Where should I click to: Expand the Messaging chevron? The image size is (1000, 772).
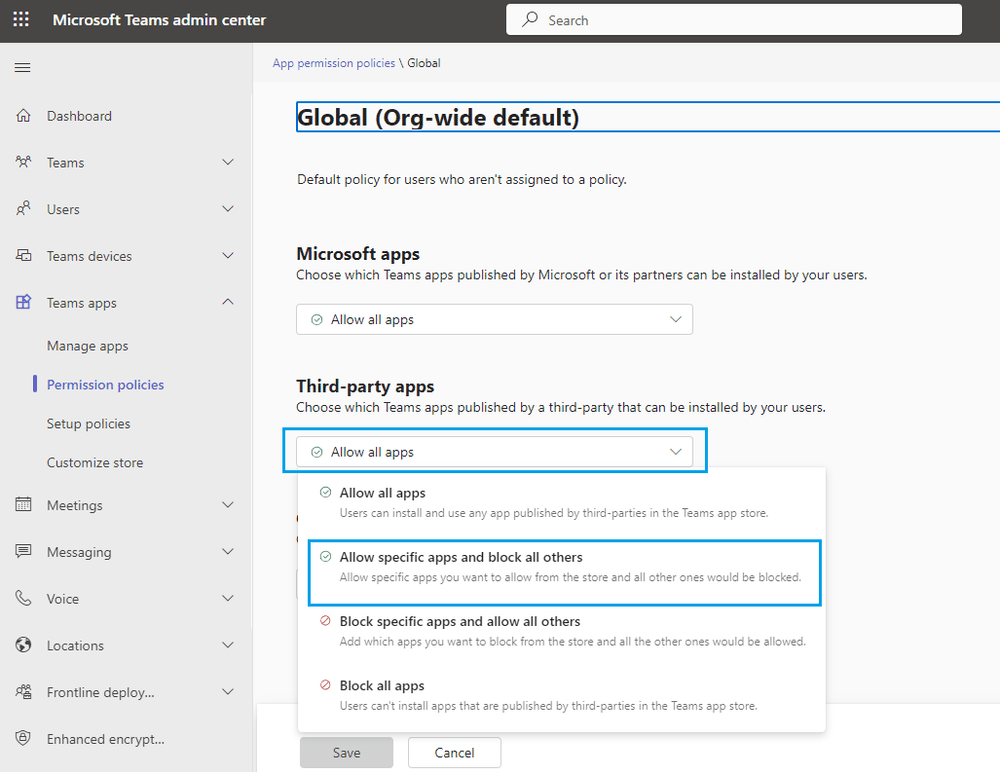pyautogui.click(x=228, y=551)
